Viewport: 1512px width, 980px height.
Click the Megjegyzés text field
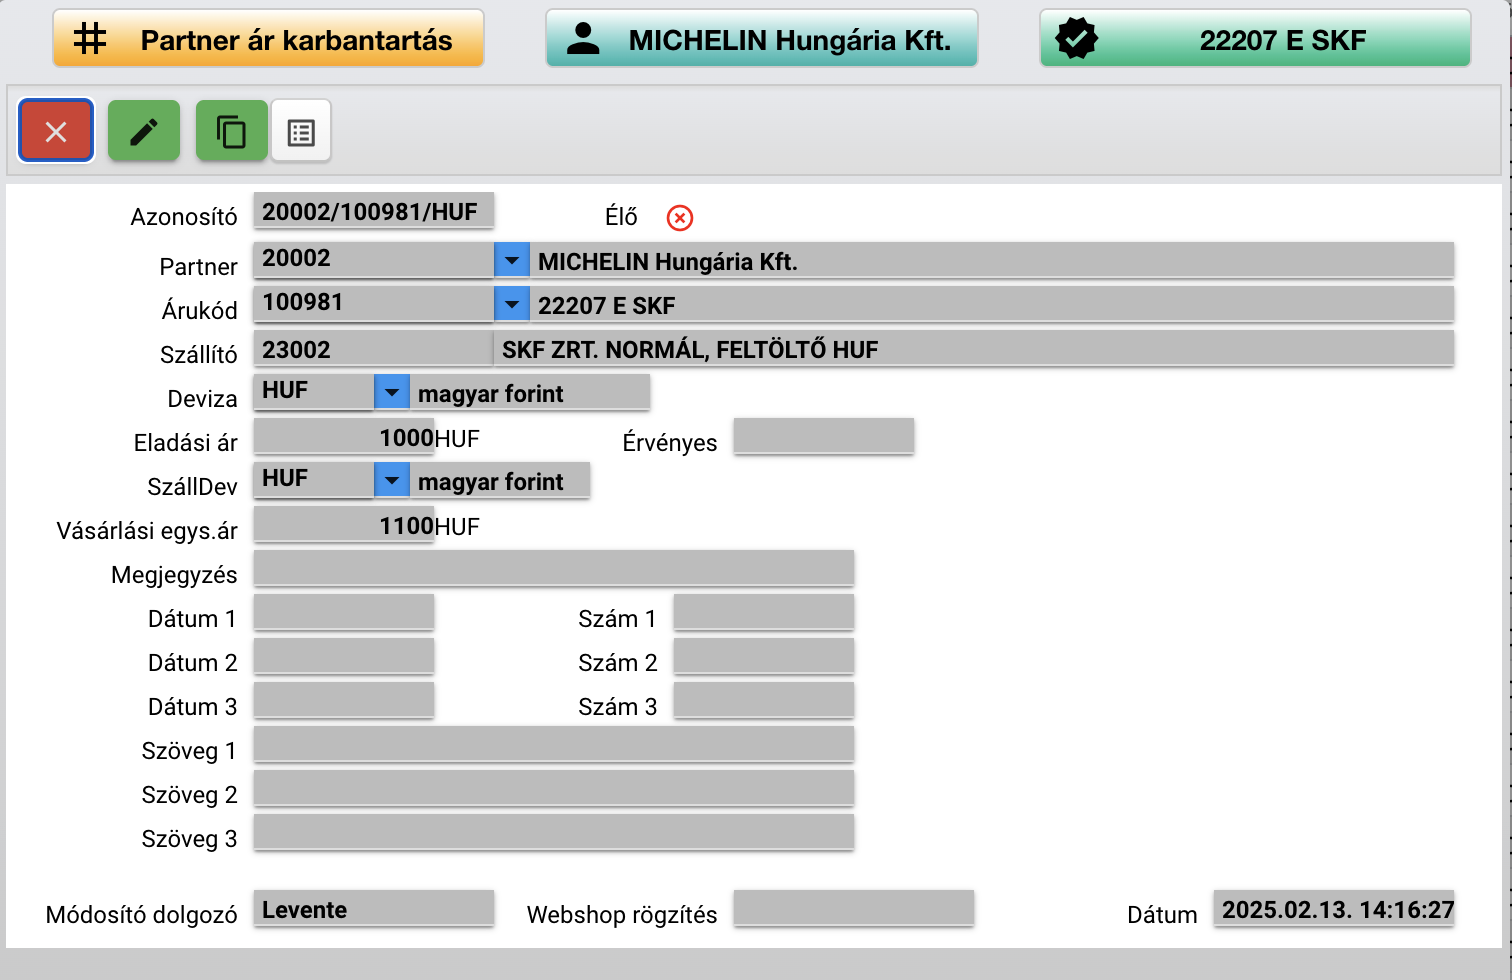[x=554, y=568]
